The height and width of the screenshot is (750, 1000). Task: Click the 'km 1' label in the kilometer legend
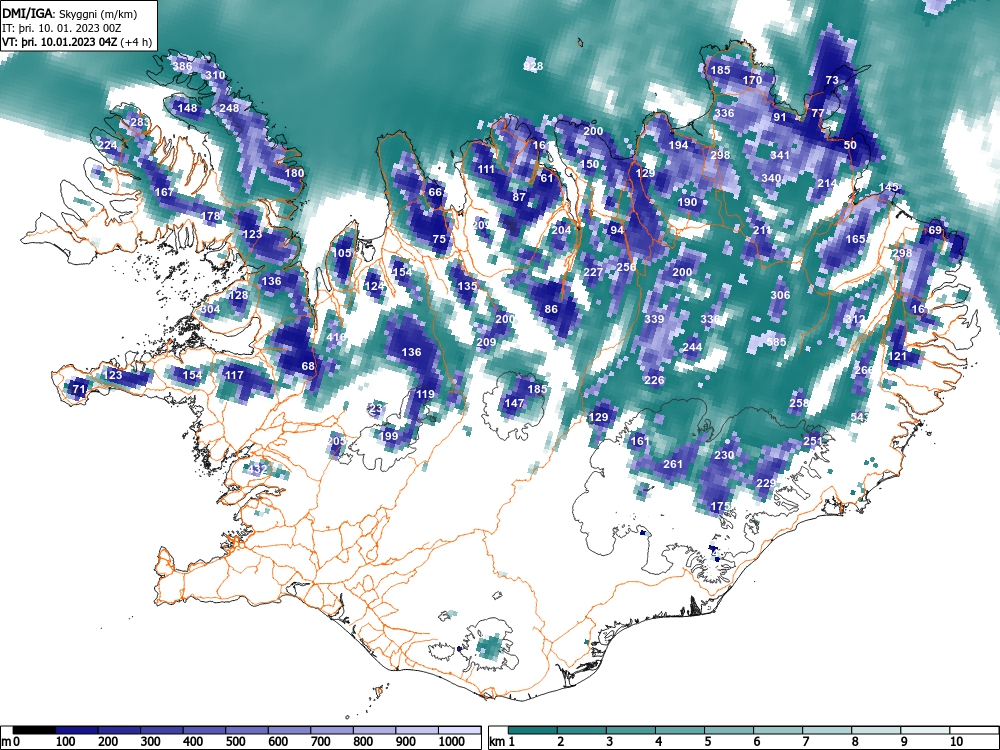pos(501,742)
